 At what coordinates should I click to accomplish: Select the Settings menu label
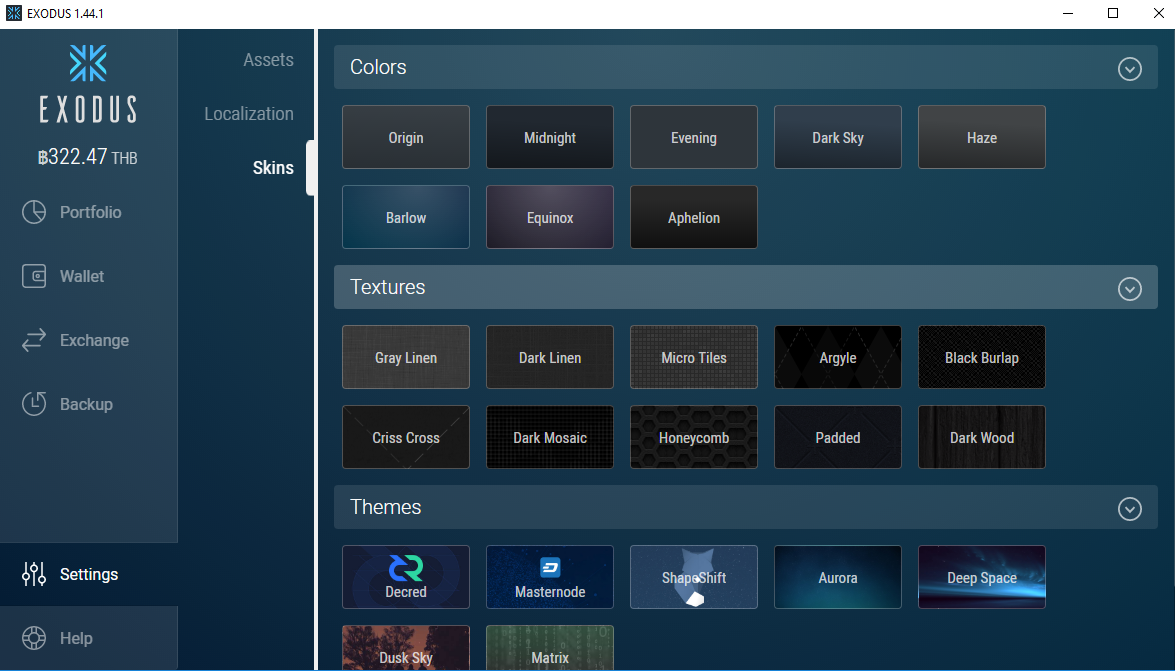(x=89, y=574)
